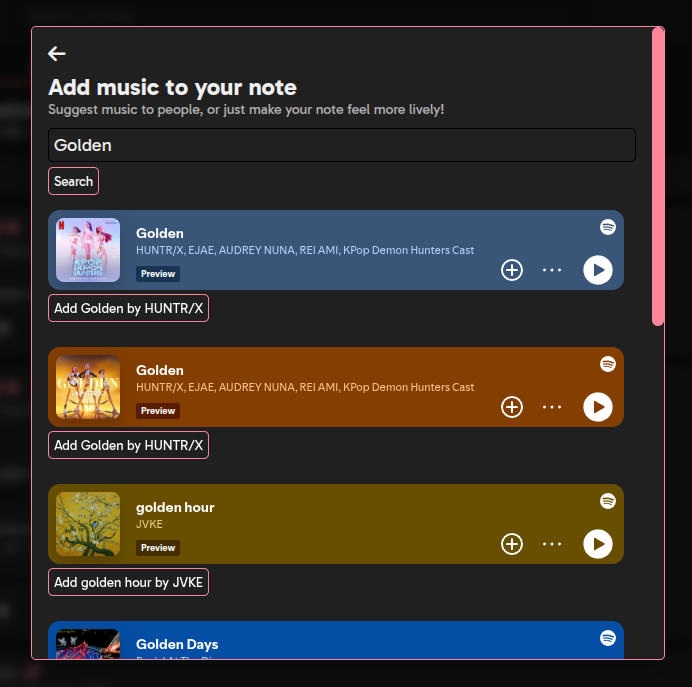Screen dimensions: 692x687
Task: Click the Golden Days song title
Action: pyautogui.click(x=177, y=644)
